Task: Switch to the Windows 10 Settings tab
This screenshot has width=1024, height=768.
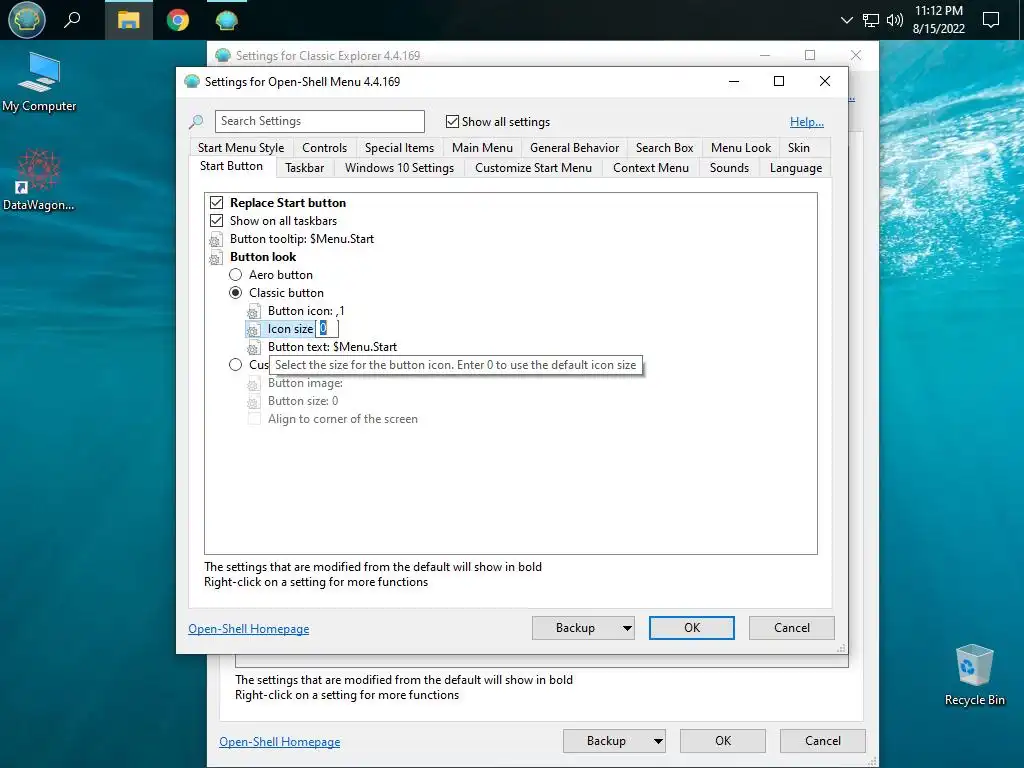Action: (x=400, y=168)
